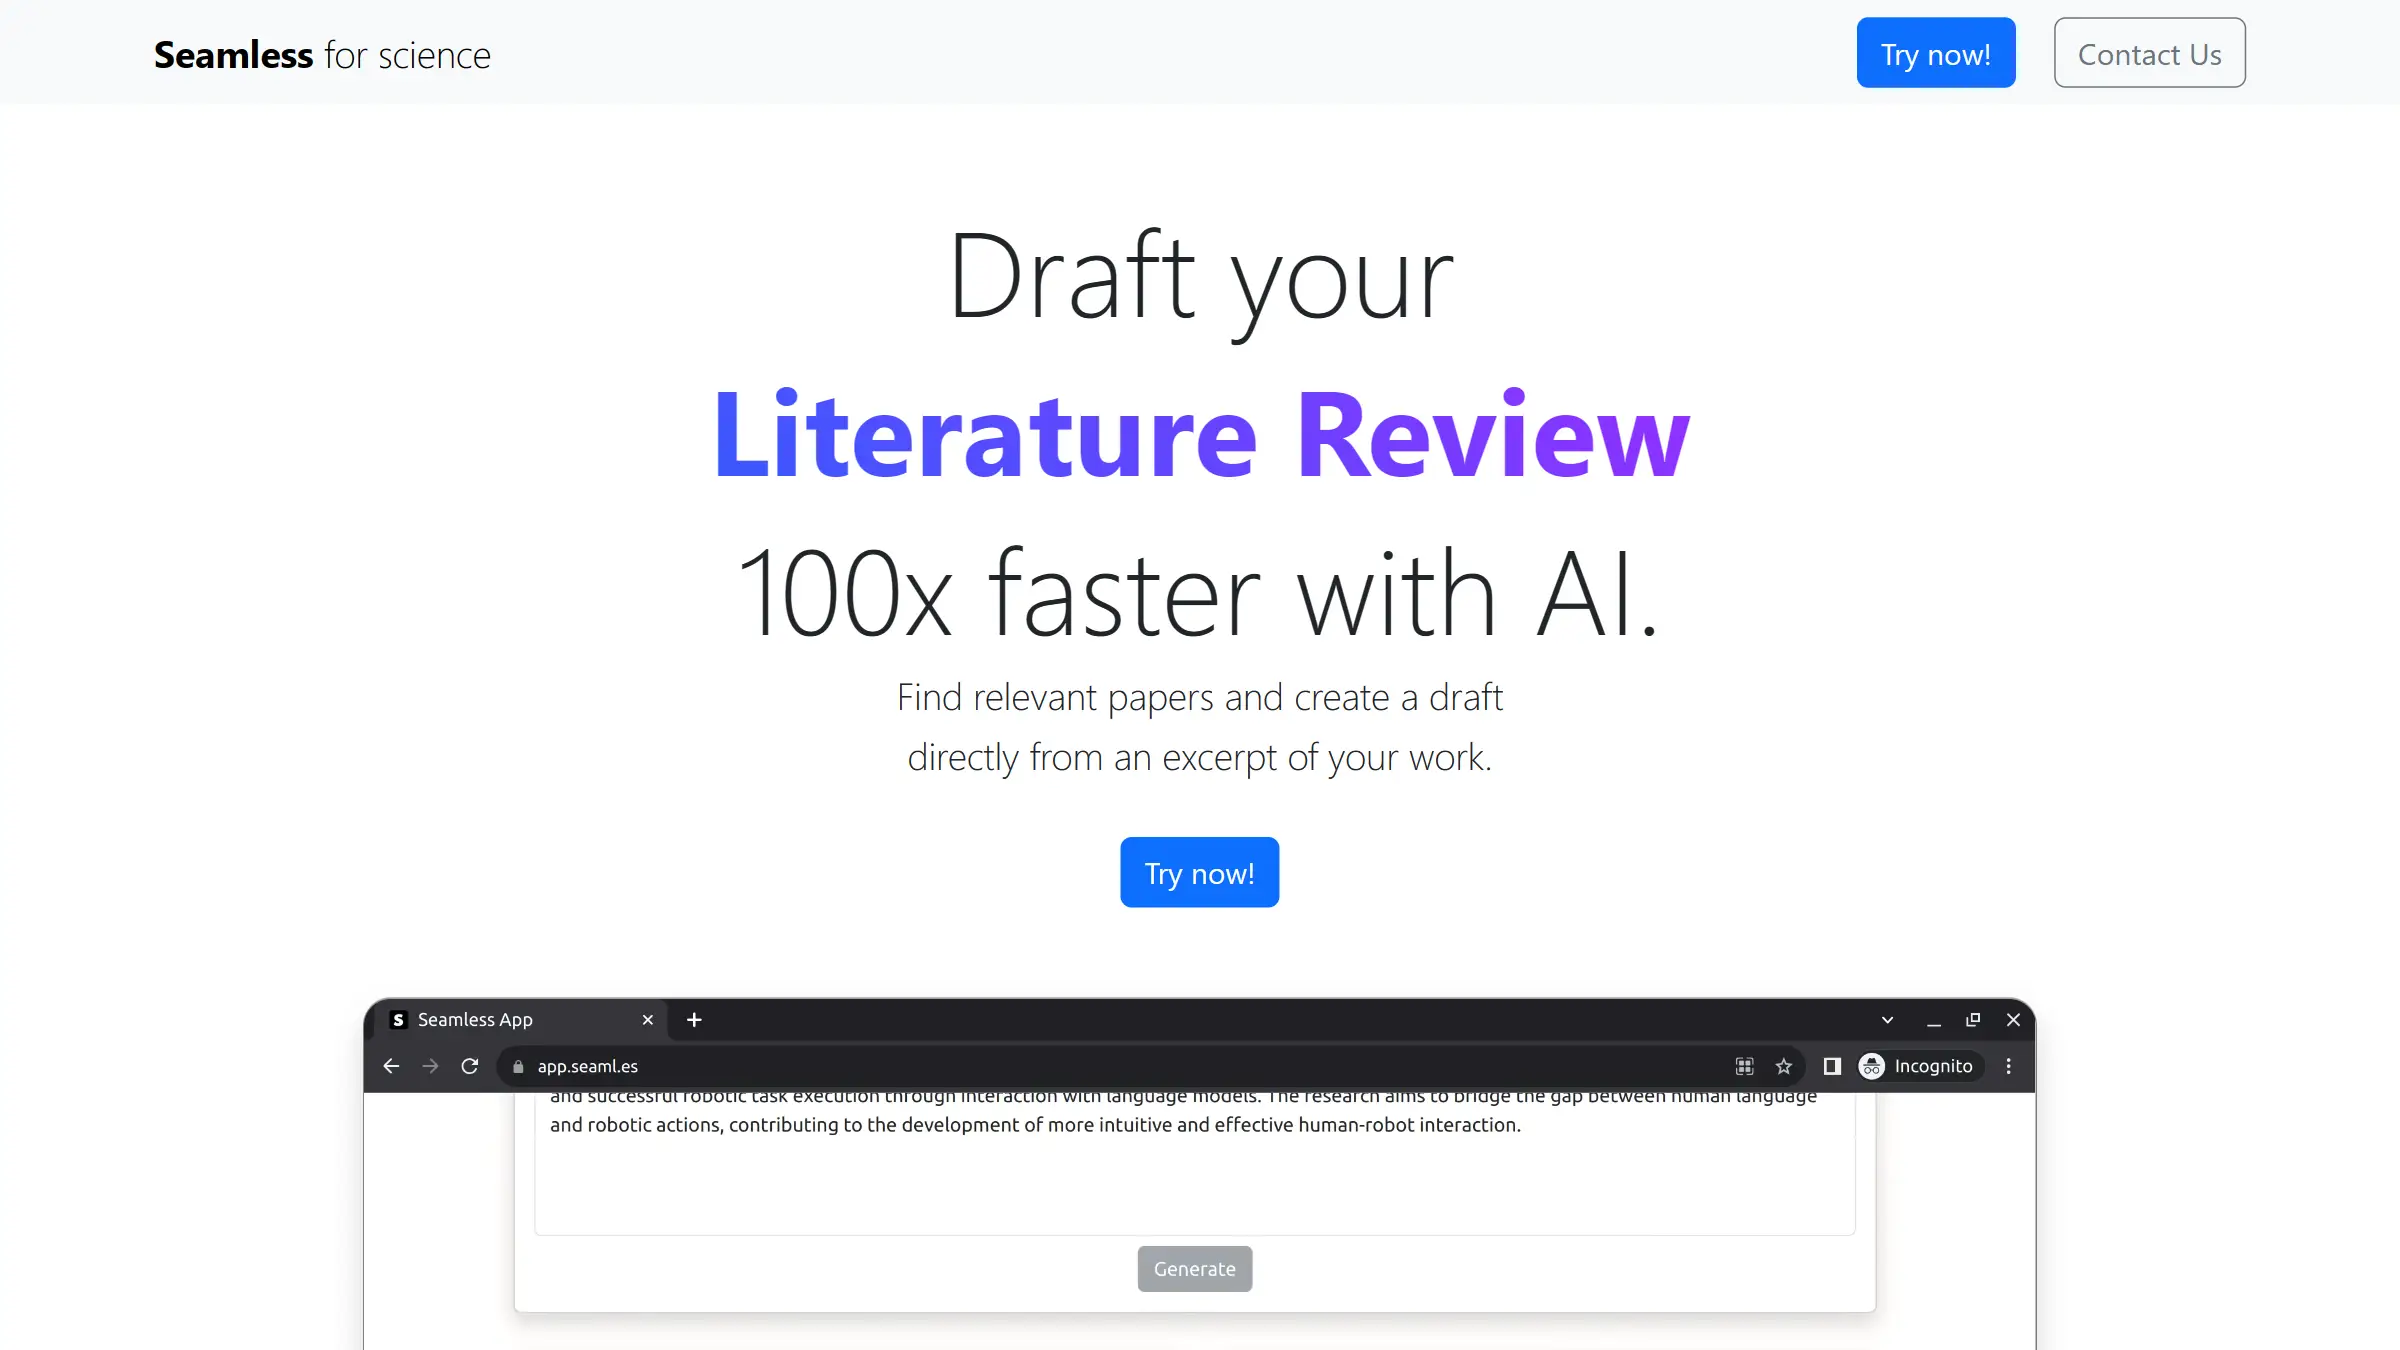Screen dimensions: 2400x1350
Task: Toggle the browser grid/tab view icon
Action: (x=1744, y=1065)
